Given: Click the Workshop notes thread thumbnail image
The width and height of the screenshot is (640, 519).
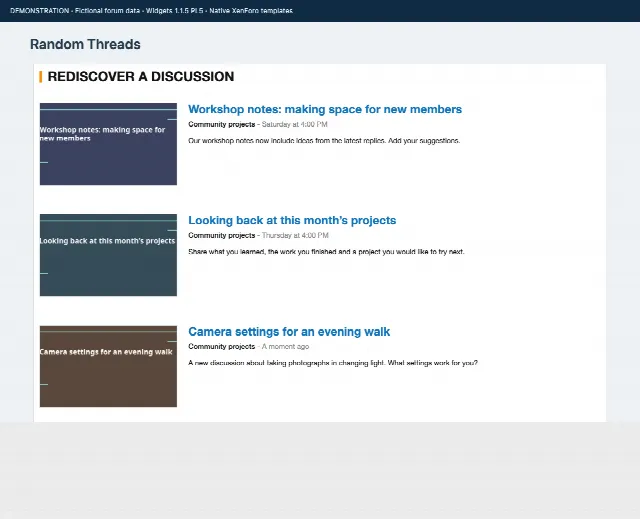Looking at the screenshot, I should (x=108, y=144).
